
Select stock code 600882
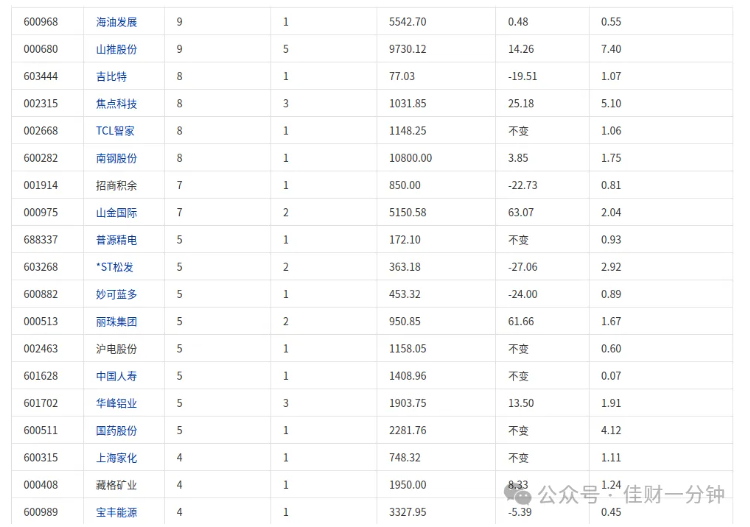click(41, 295)
